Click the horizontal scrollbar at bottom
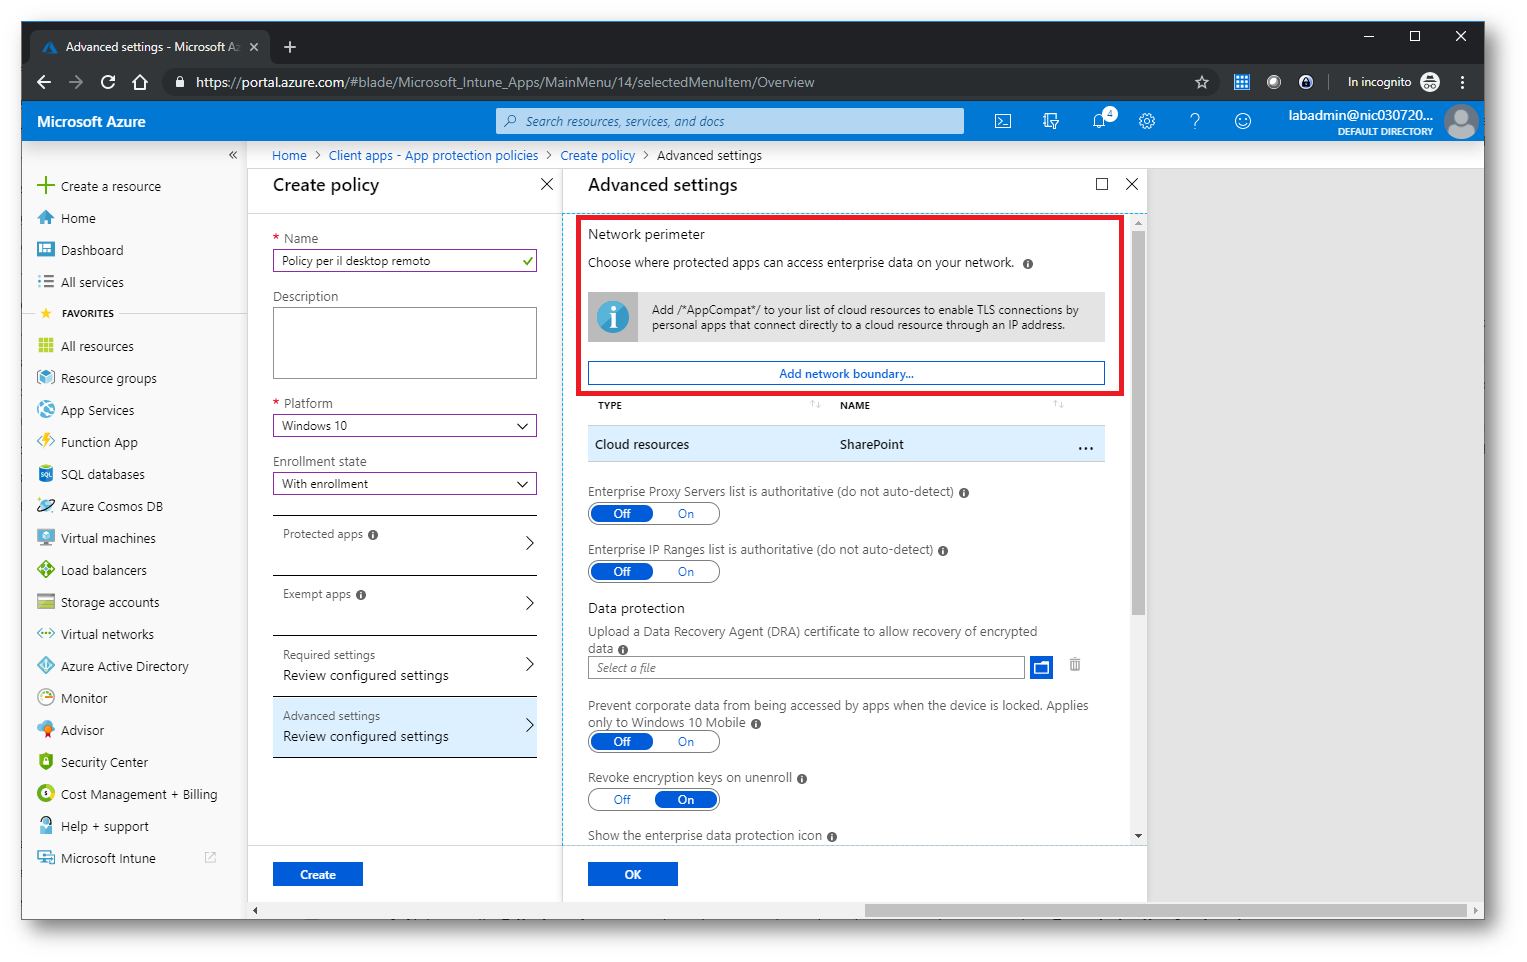 click(x=1165, y=910)
